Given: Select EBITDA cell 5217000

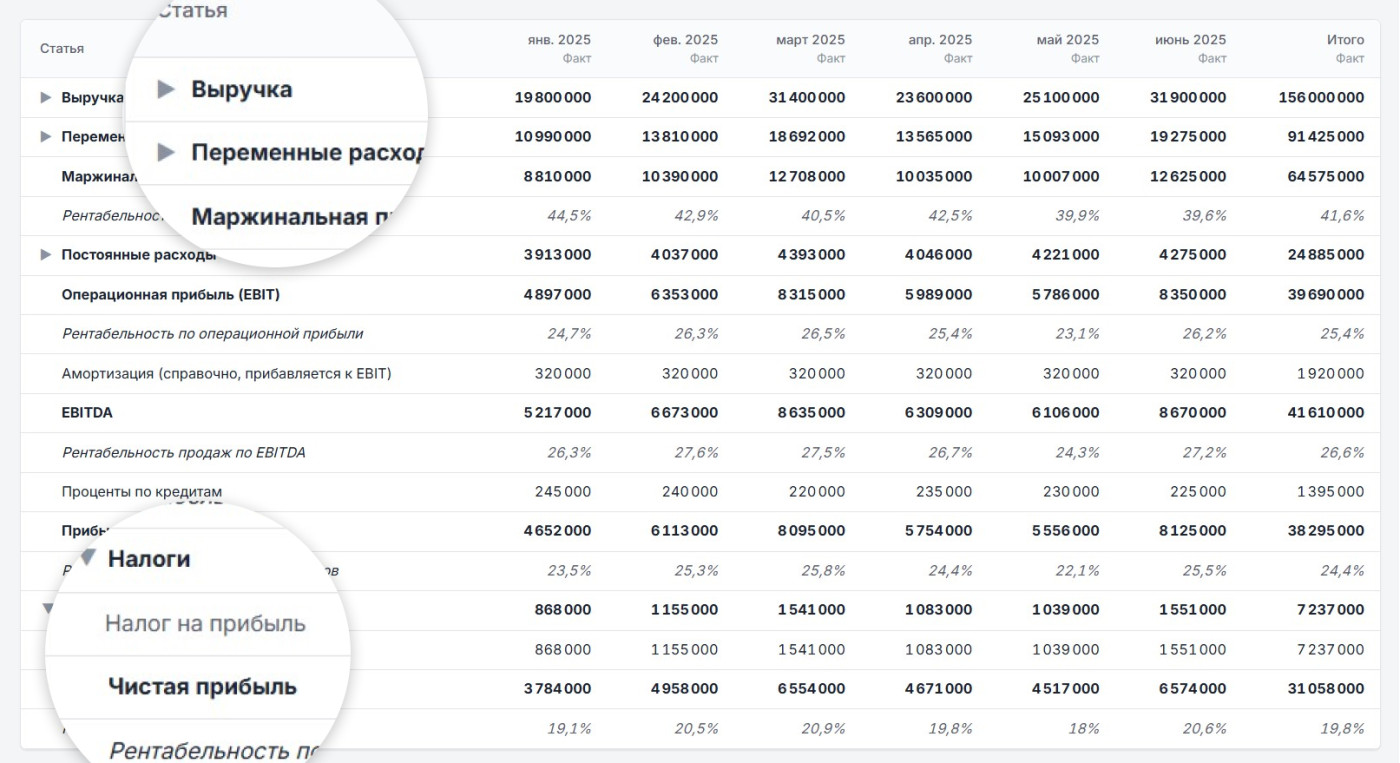Looking at the screenshot, I should [557, 413].
